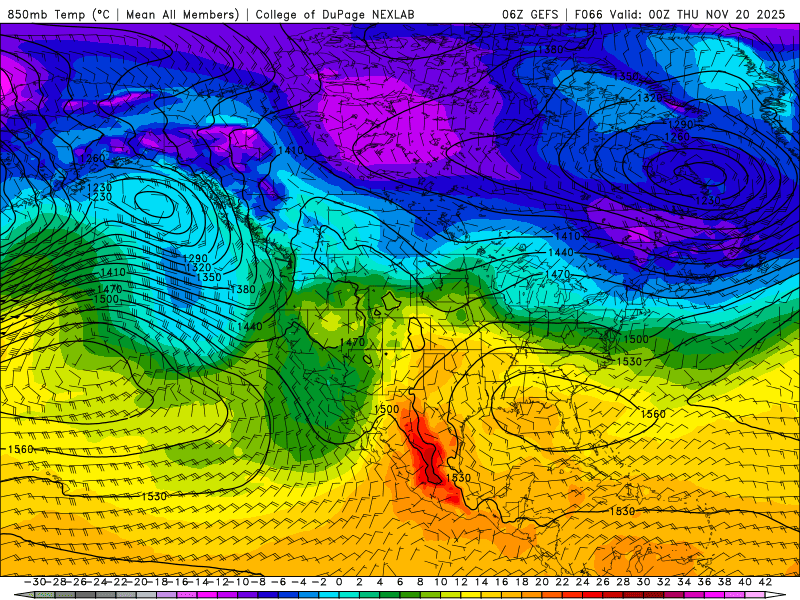This screenshot has height=600, width=800.
Task: Click the 1530 label over the Caribbean
Action: 622,511
